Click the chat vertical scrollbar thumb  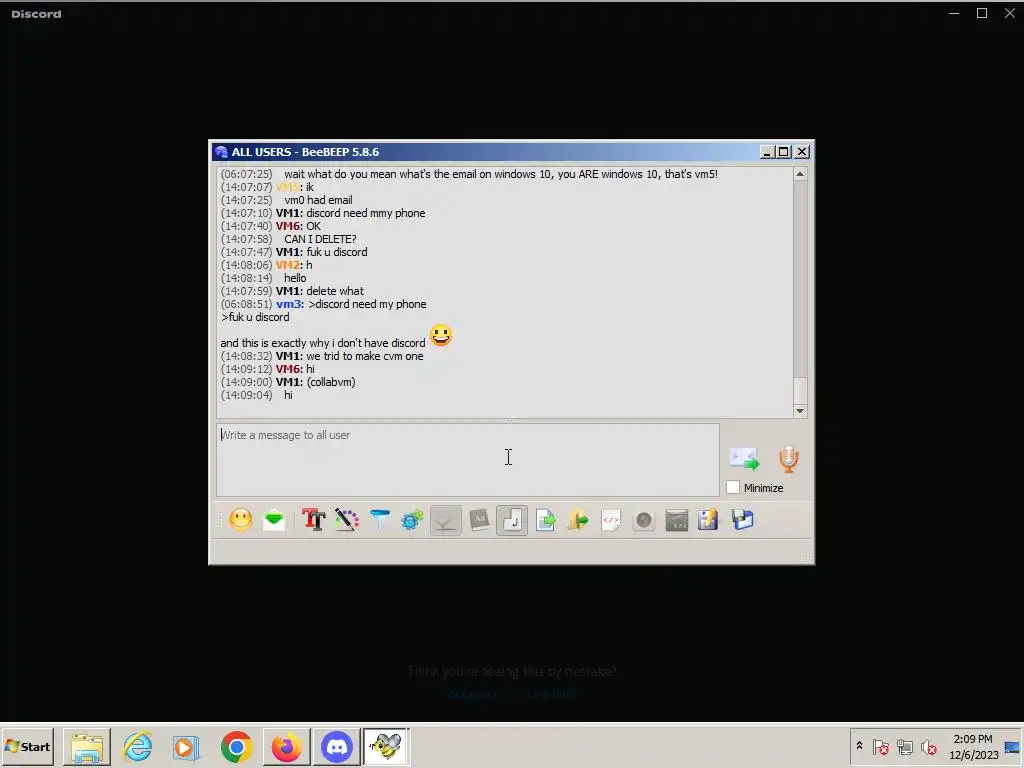coord(799,390)
